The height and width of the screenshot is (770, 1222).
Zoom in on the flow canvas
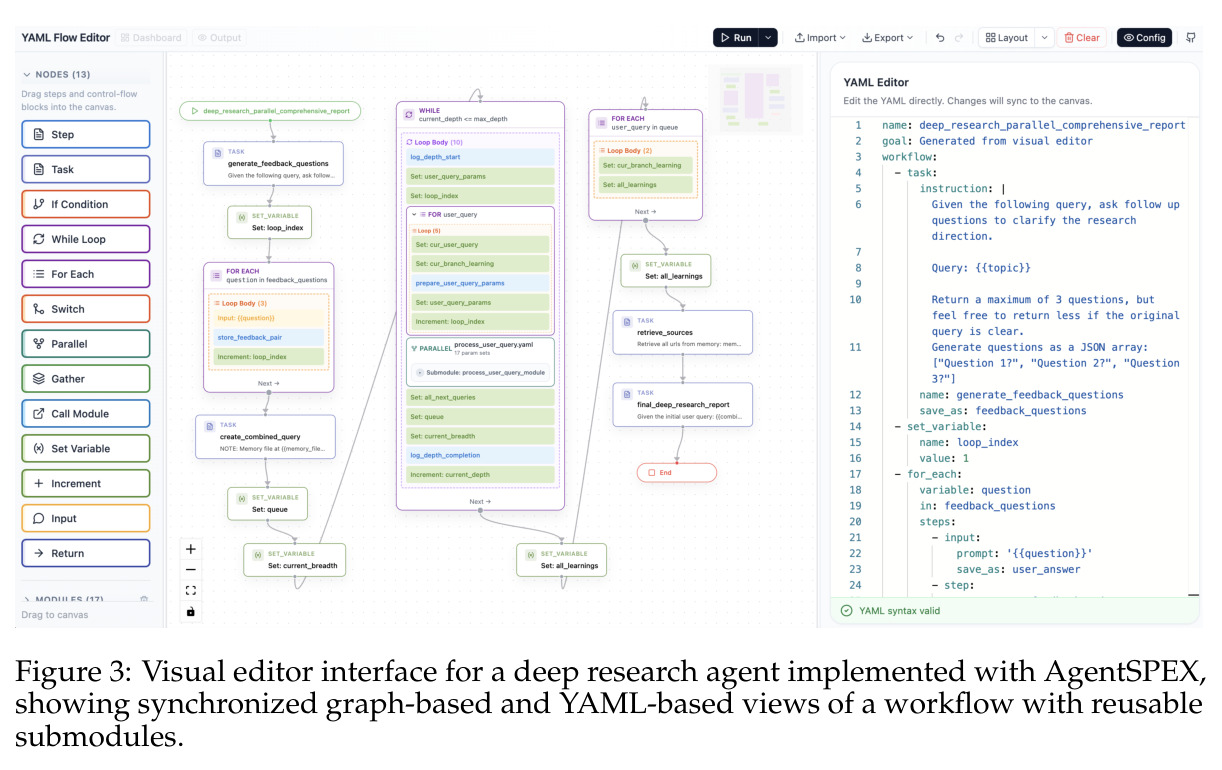[191, 548]
